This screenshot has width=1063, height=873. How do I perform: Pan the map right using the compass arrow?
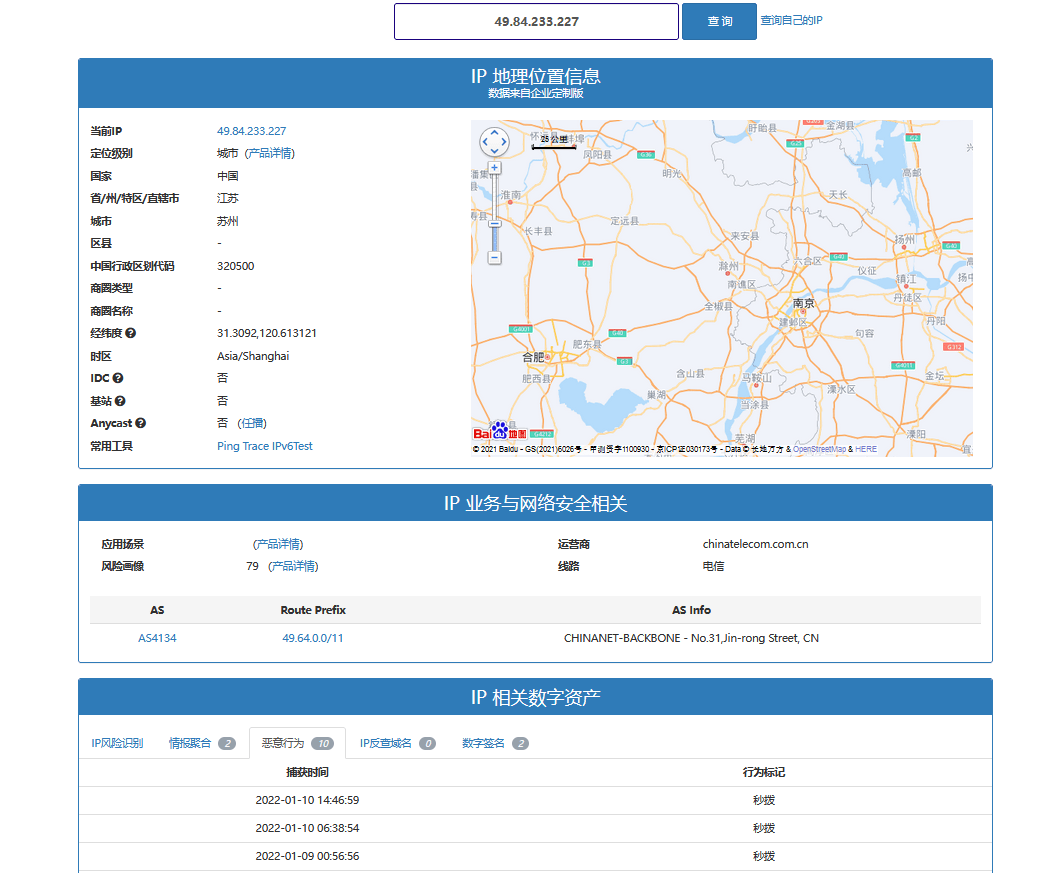pos(505,142)
